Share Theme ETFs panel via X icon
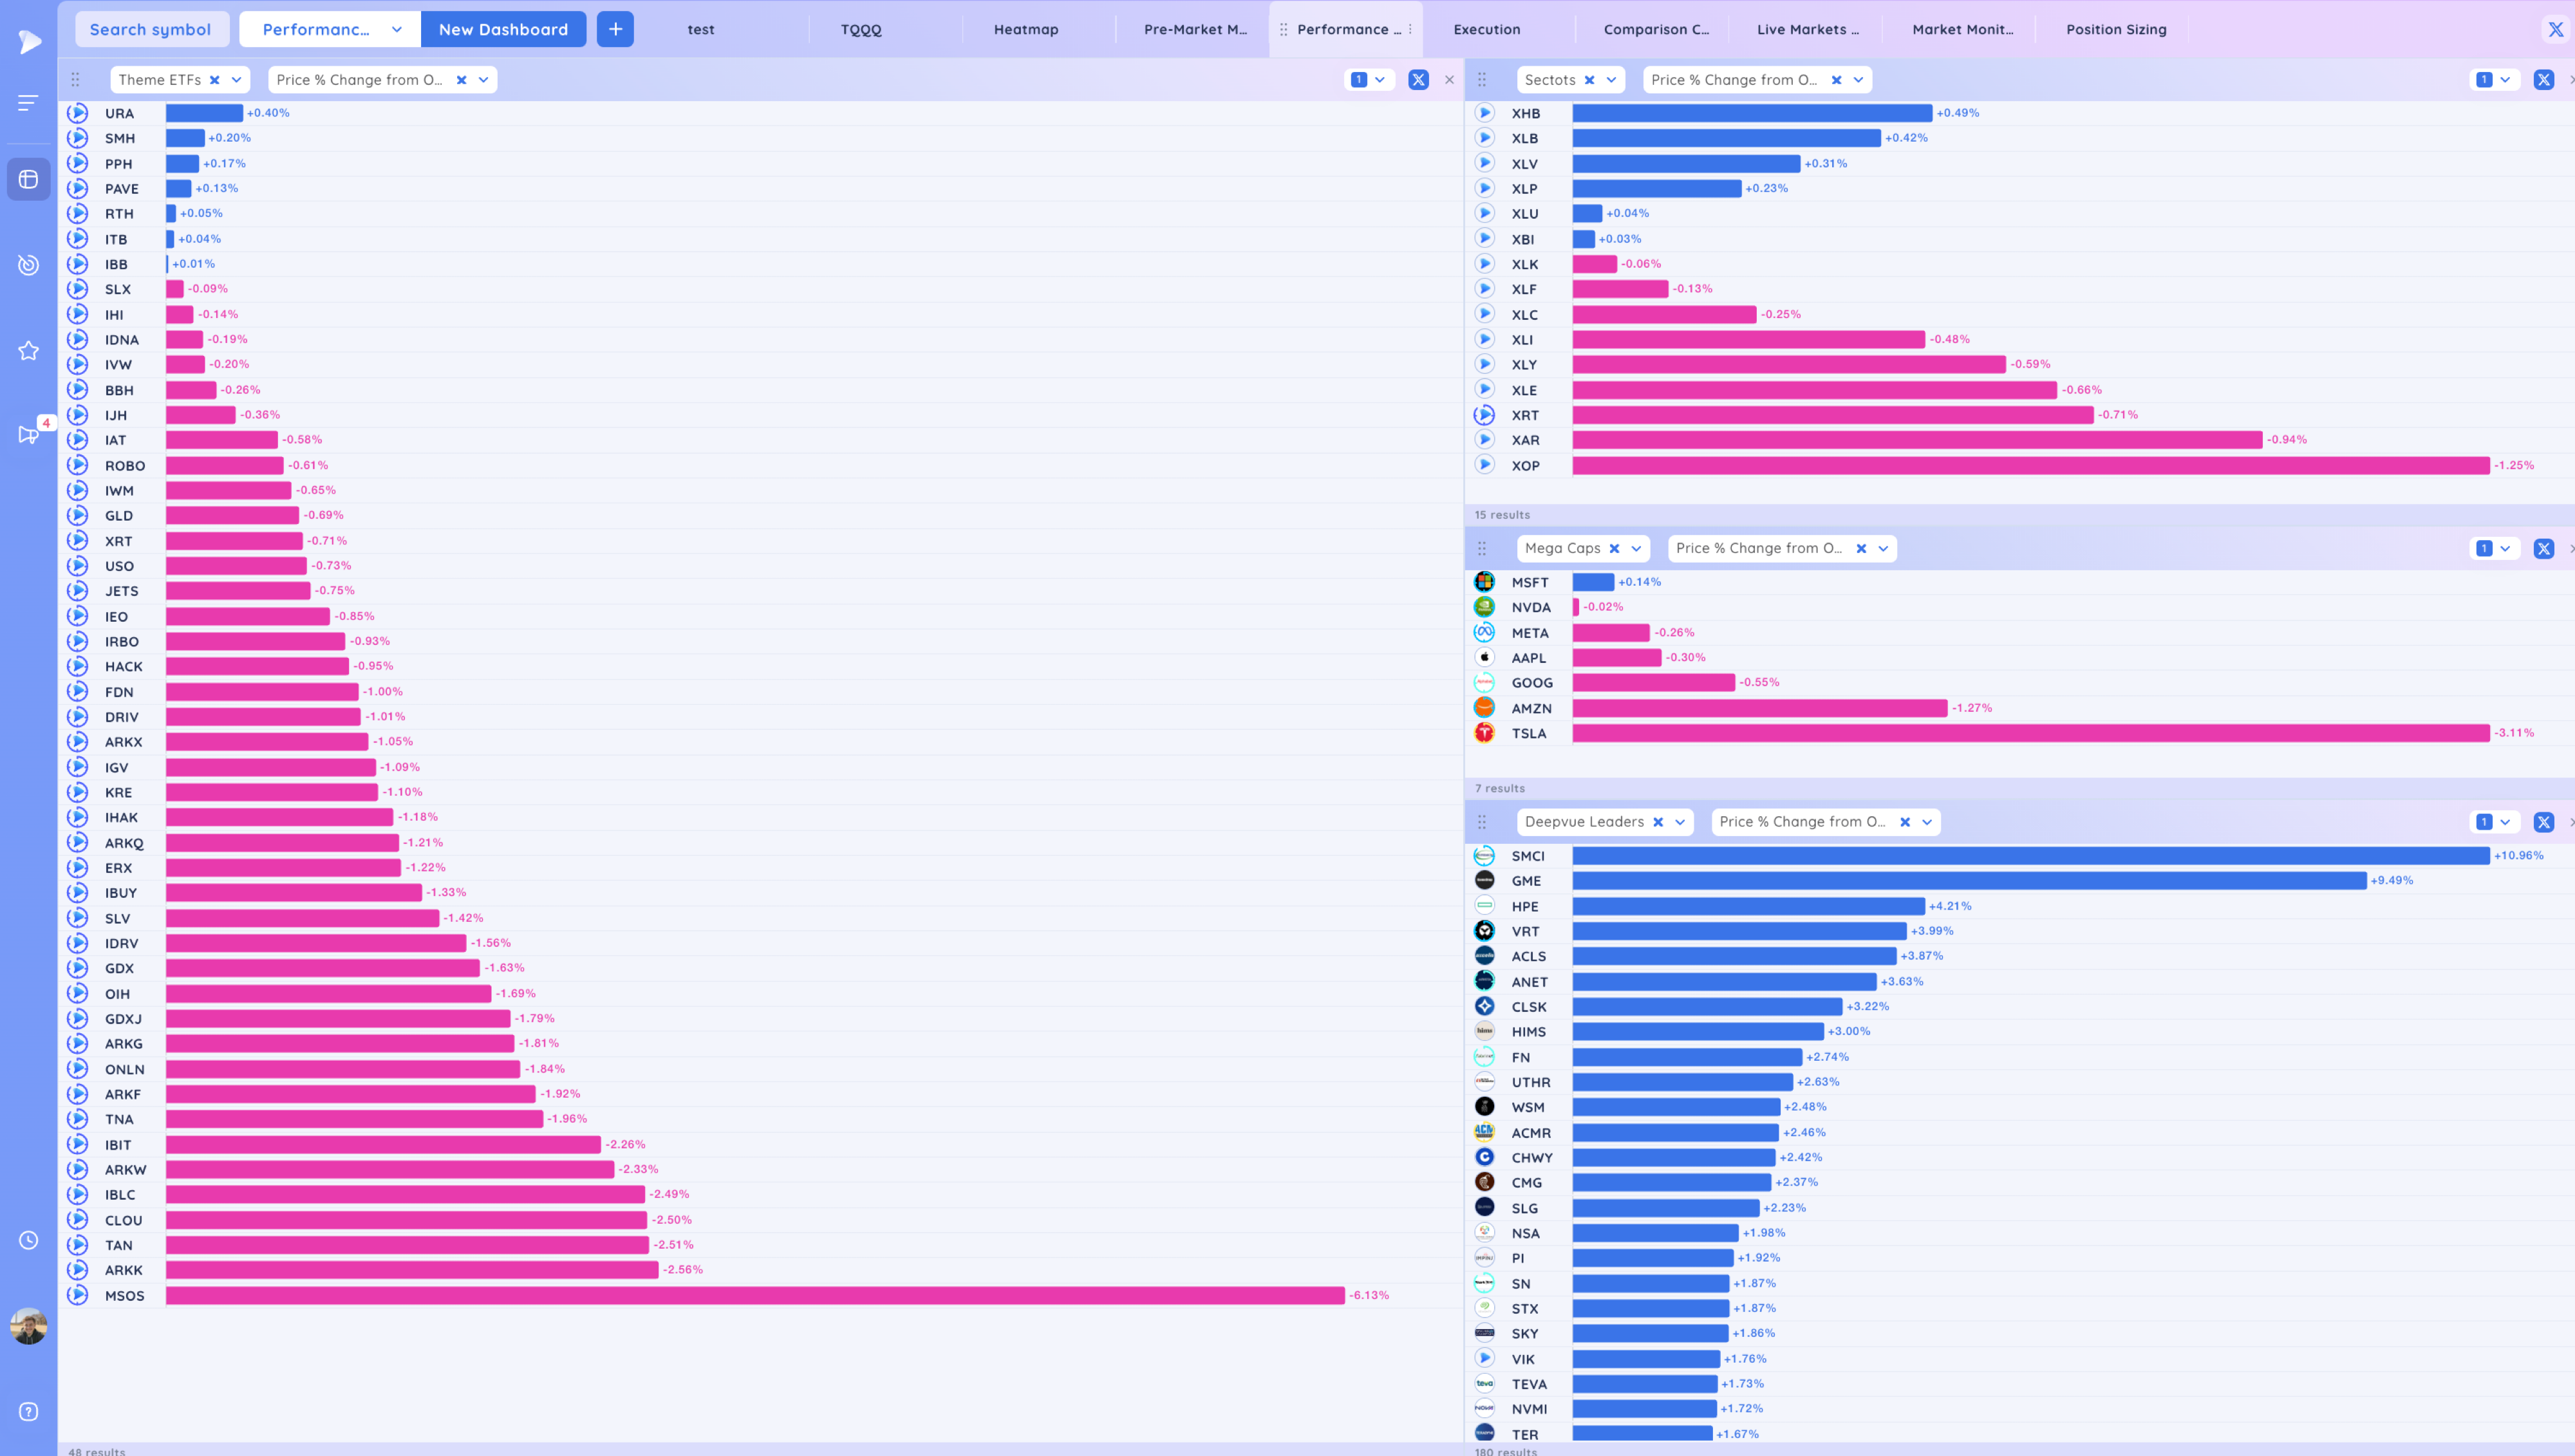Viewport: 2575px width, 1456px height. (1418, 79)
